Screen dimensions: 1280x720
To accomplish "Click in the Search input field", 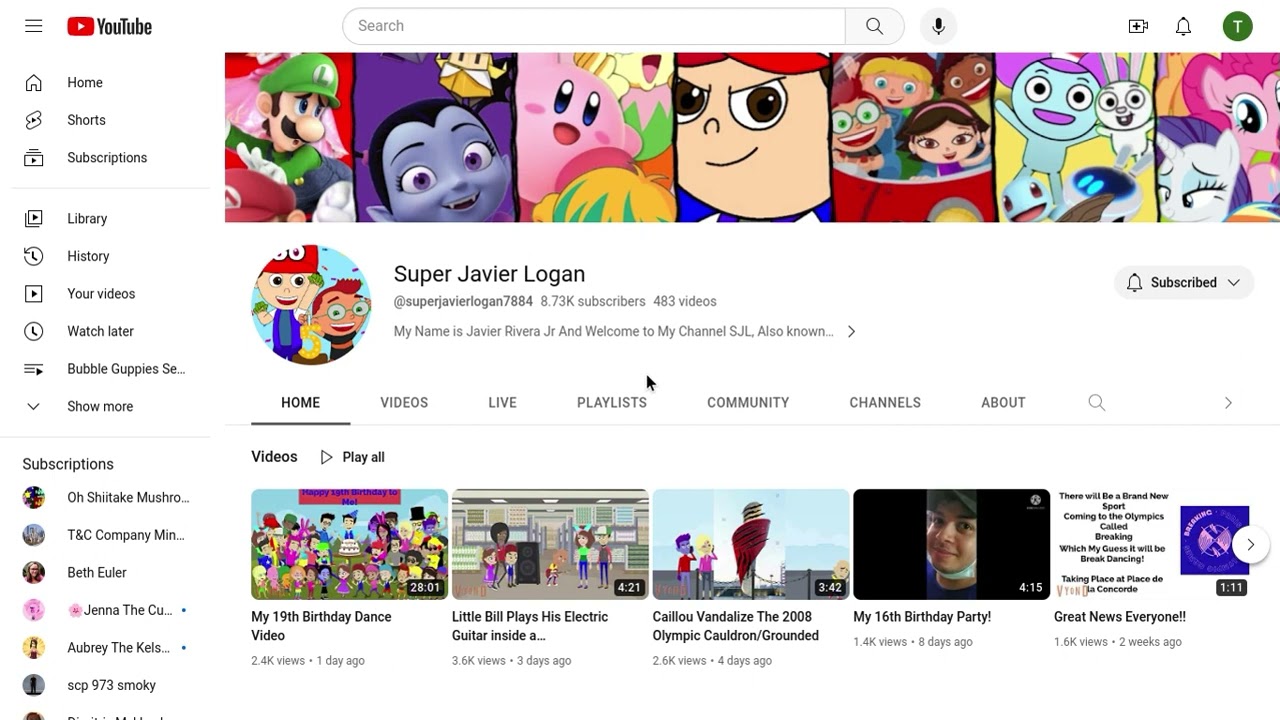I will 594,26.
